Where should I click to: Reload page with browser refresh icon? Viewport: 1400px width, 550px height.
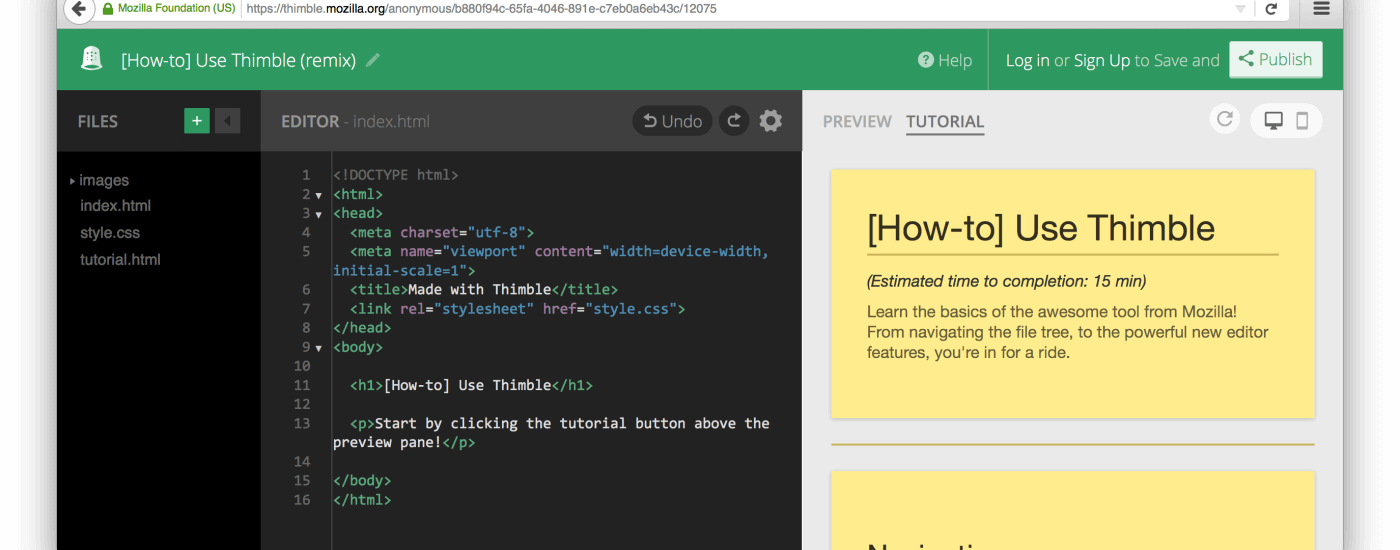tap(1271, 9)
